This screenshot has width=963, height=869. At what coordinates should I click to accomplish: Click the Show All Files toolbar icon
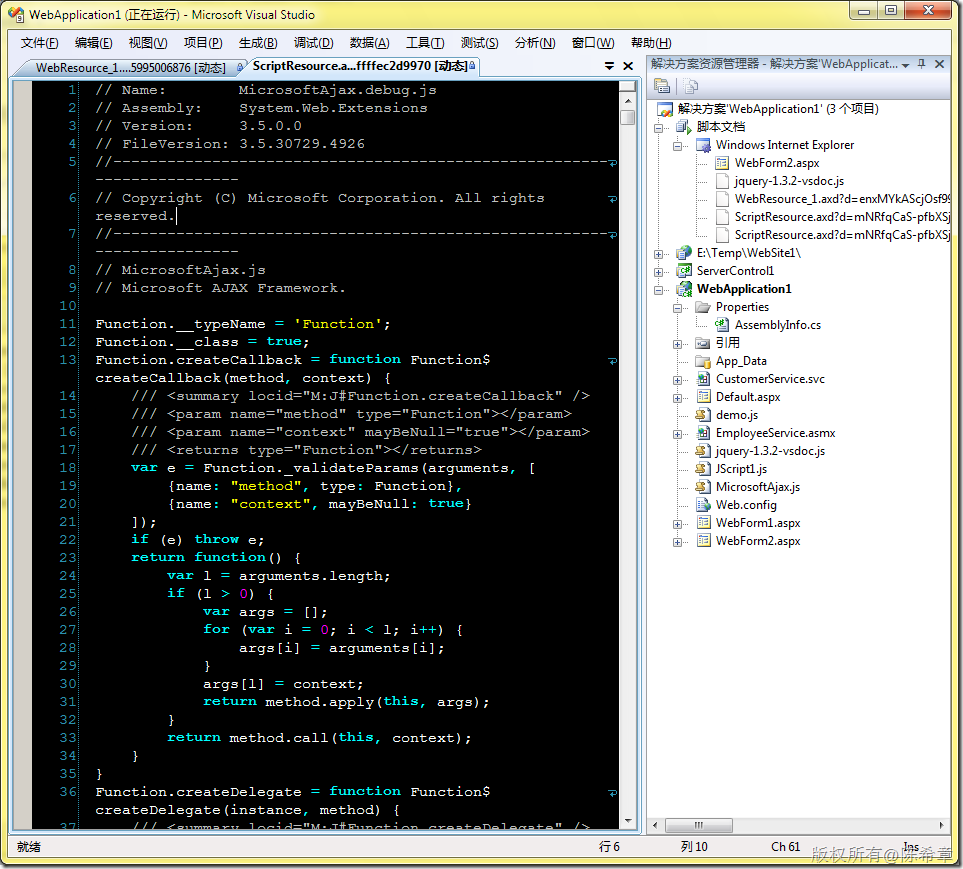690,86
